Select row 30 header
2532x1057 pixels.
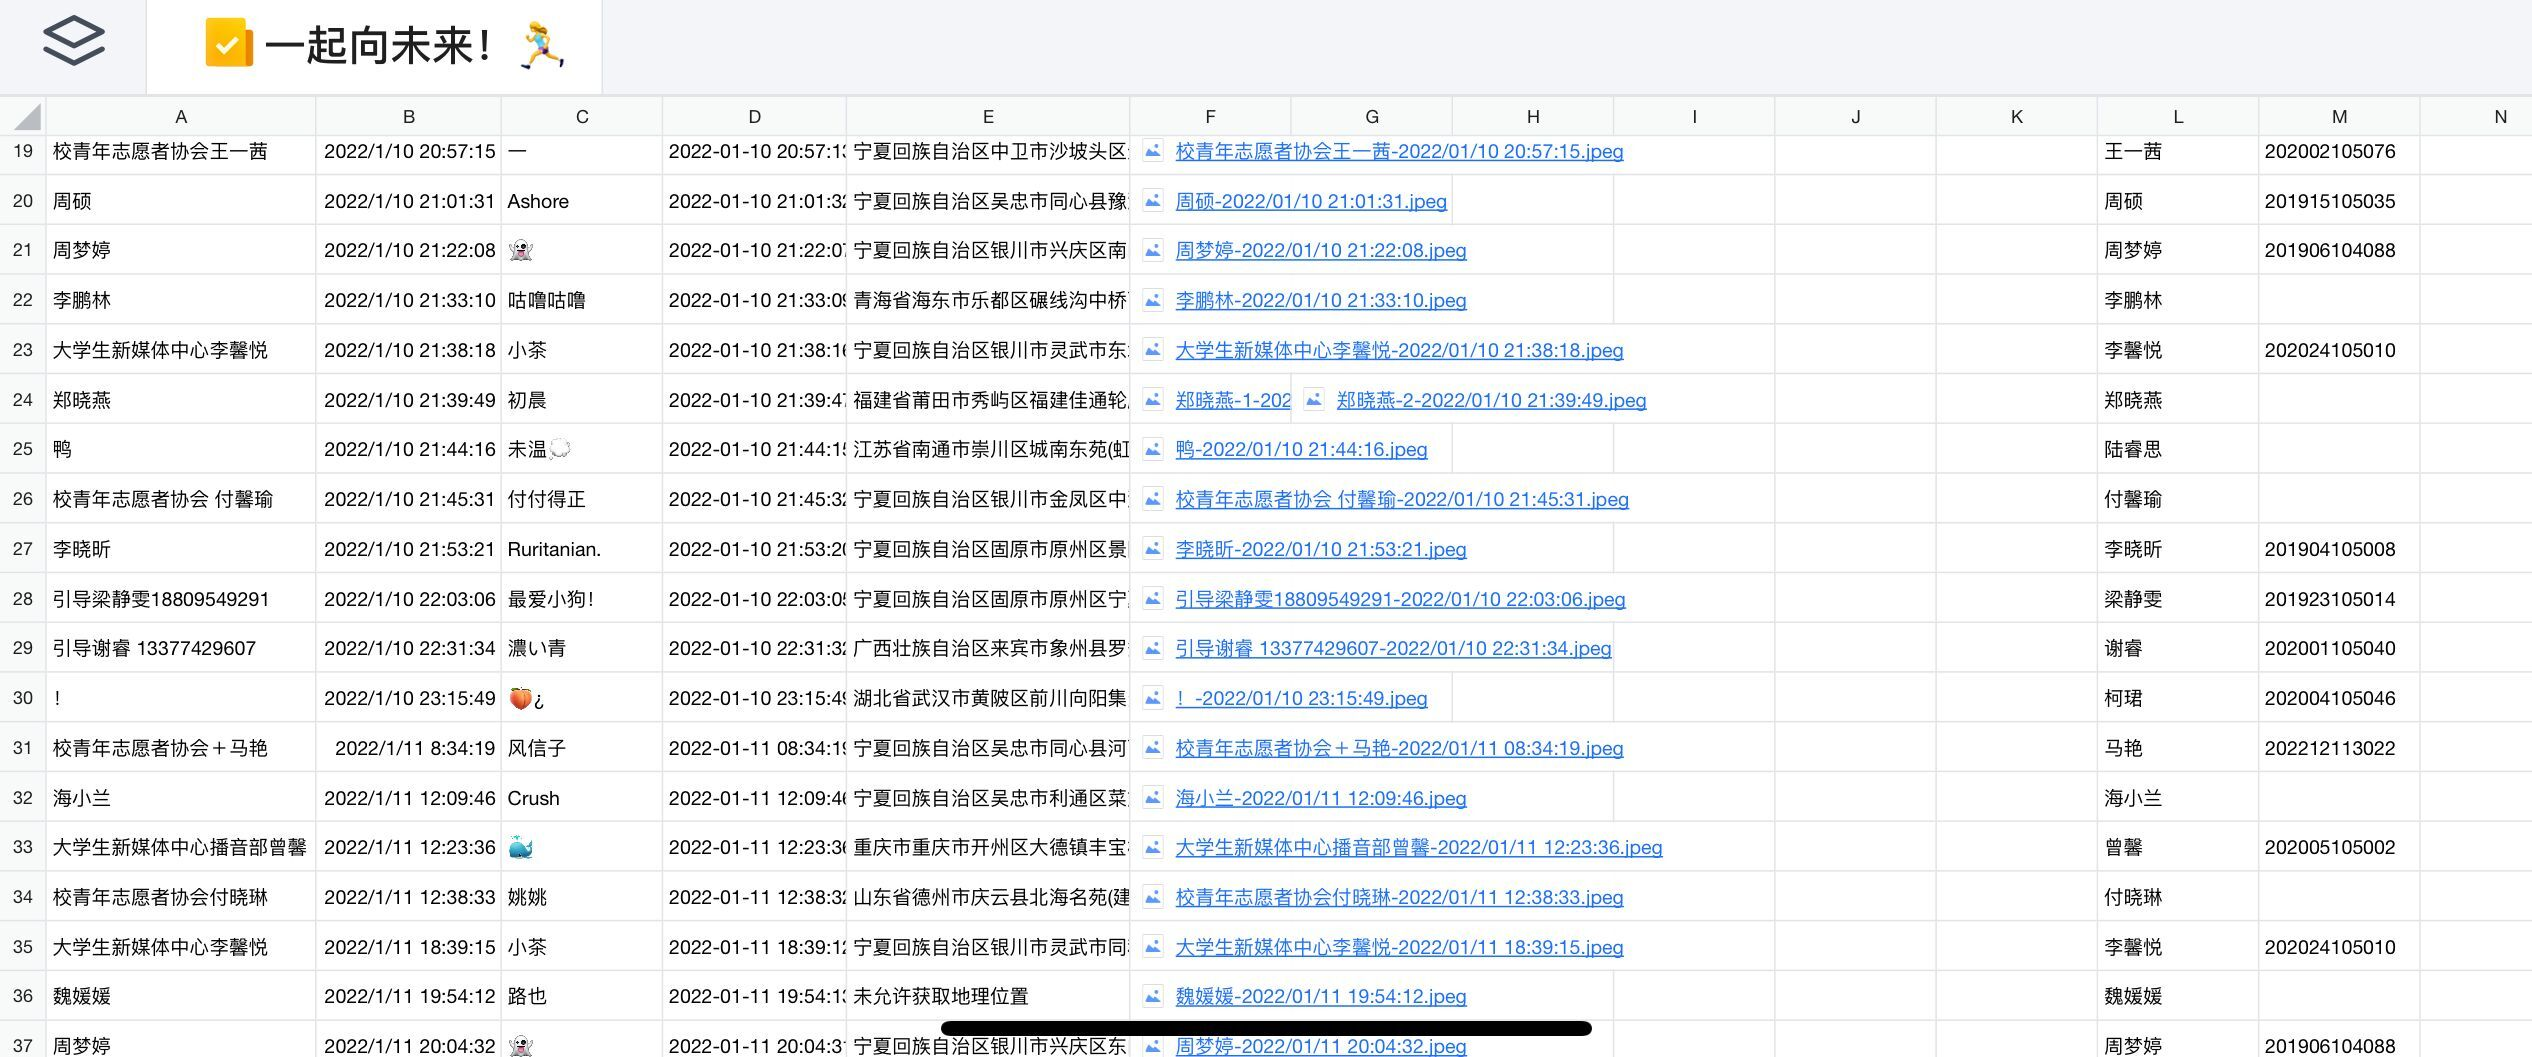[23, 698]
